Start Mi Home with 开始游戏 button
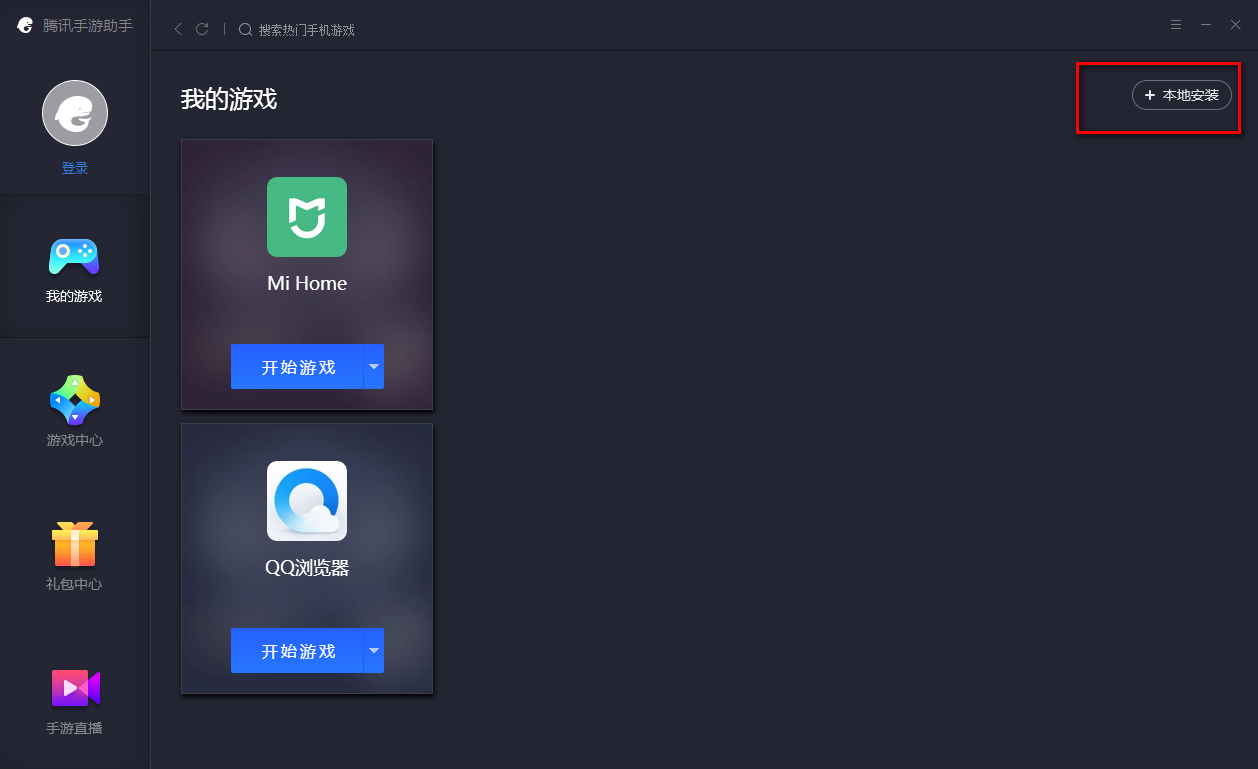Viewport: 1258px width, 769px height. click(x=297, y=366)
